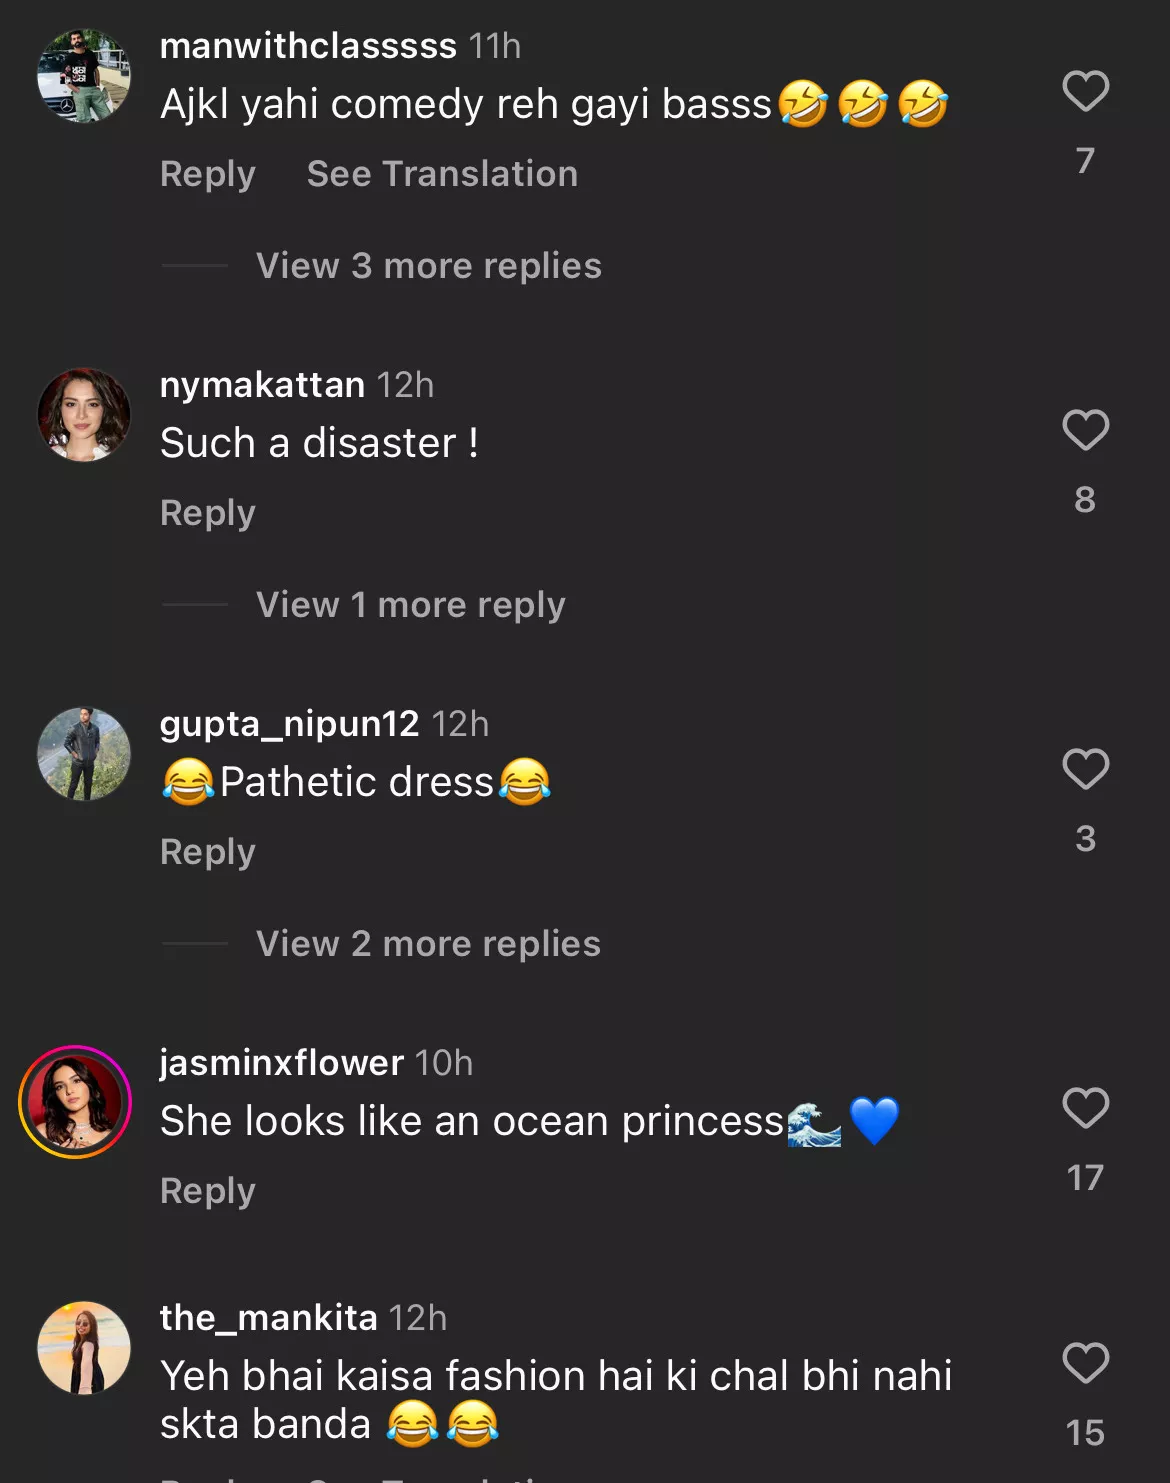Screen dimensions: 1170x1483
Task: Open the_mankita's profile avatar
Action: point(84,1348)
